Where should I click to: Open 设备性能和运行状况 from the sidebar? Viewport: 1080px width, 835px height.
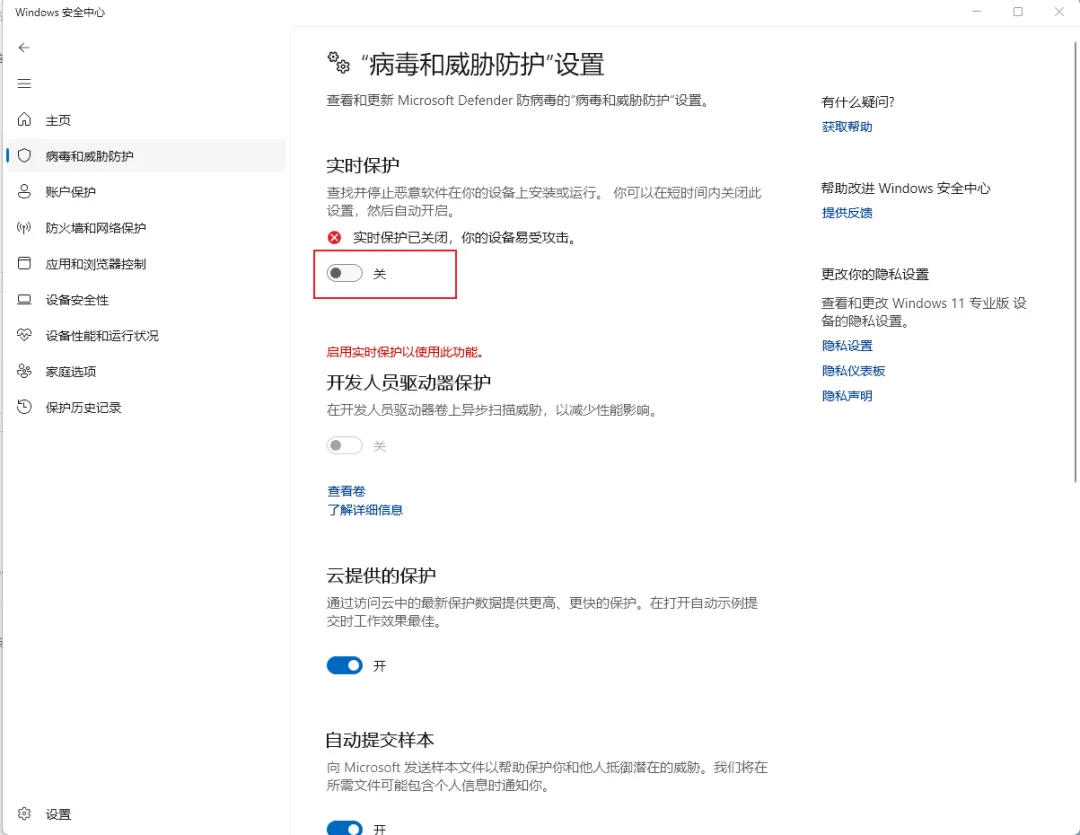click(146, 335)
